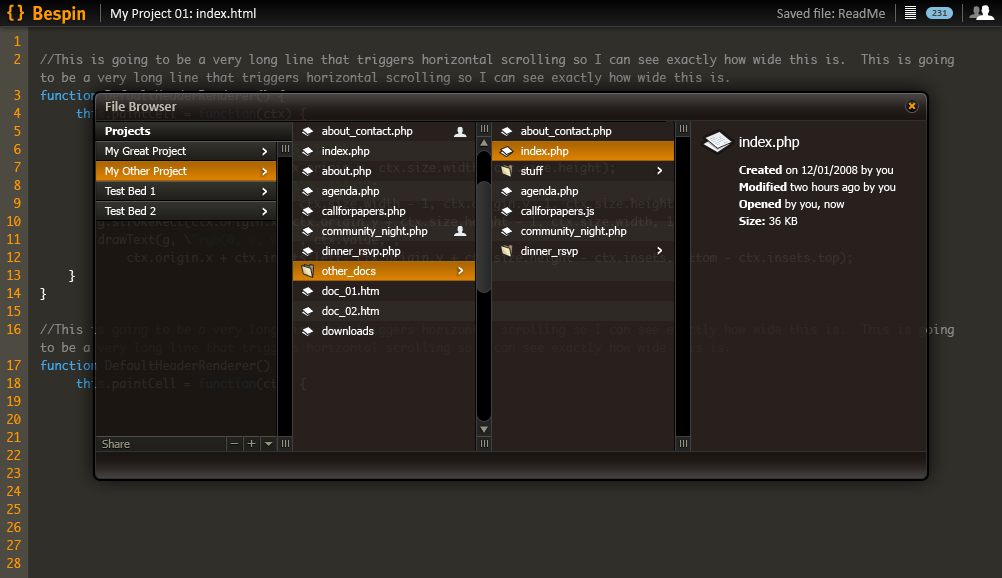
Task: Click the list lines icon in header
Action: click(x=910, y=13)
